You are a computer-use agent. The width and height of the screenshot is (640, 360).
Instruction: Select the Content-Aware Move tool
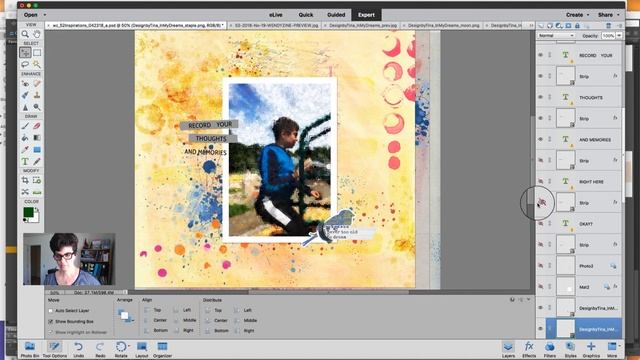point(25,192)
